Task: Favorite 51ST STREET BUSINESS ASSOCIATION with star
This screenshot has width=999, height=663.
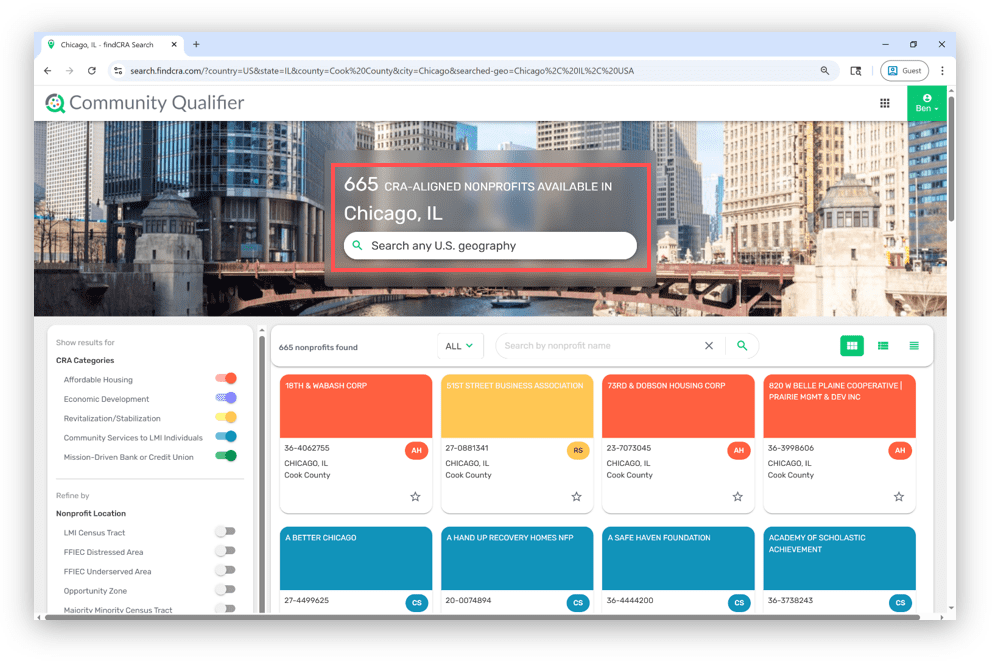Action: click(577, 497)
